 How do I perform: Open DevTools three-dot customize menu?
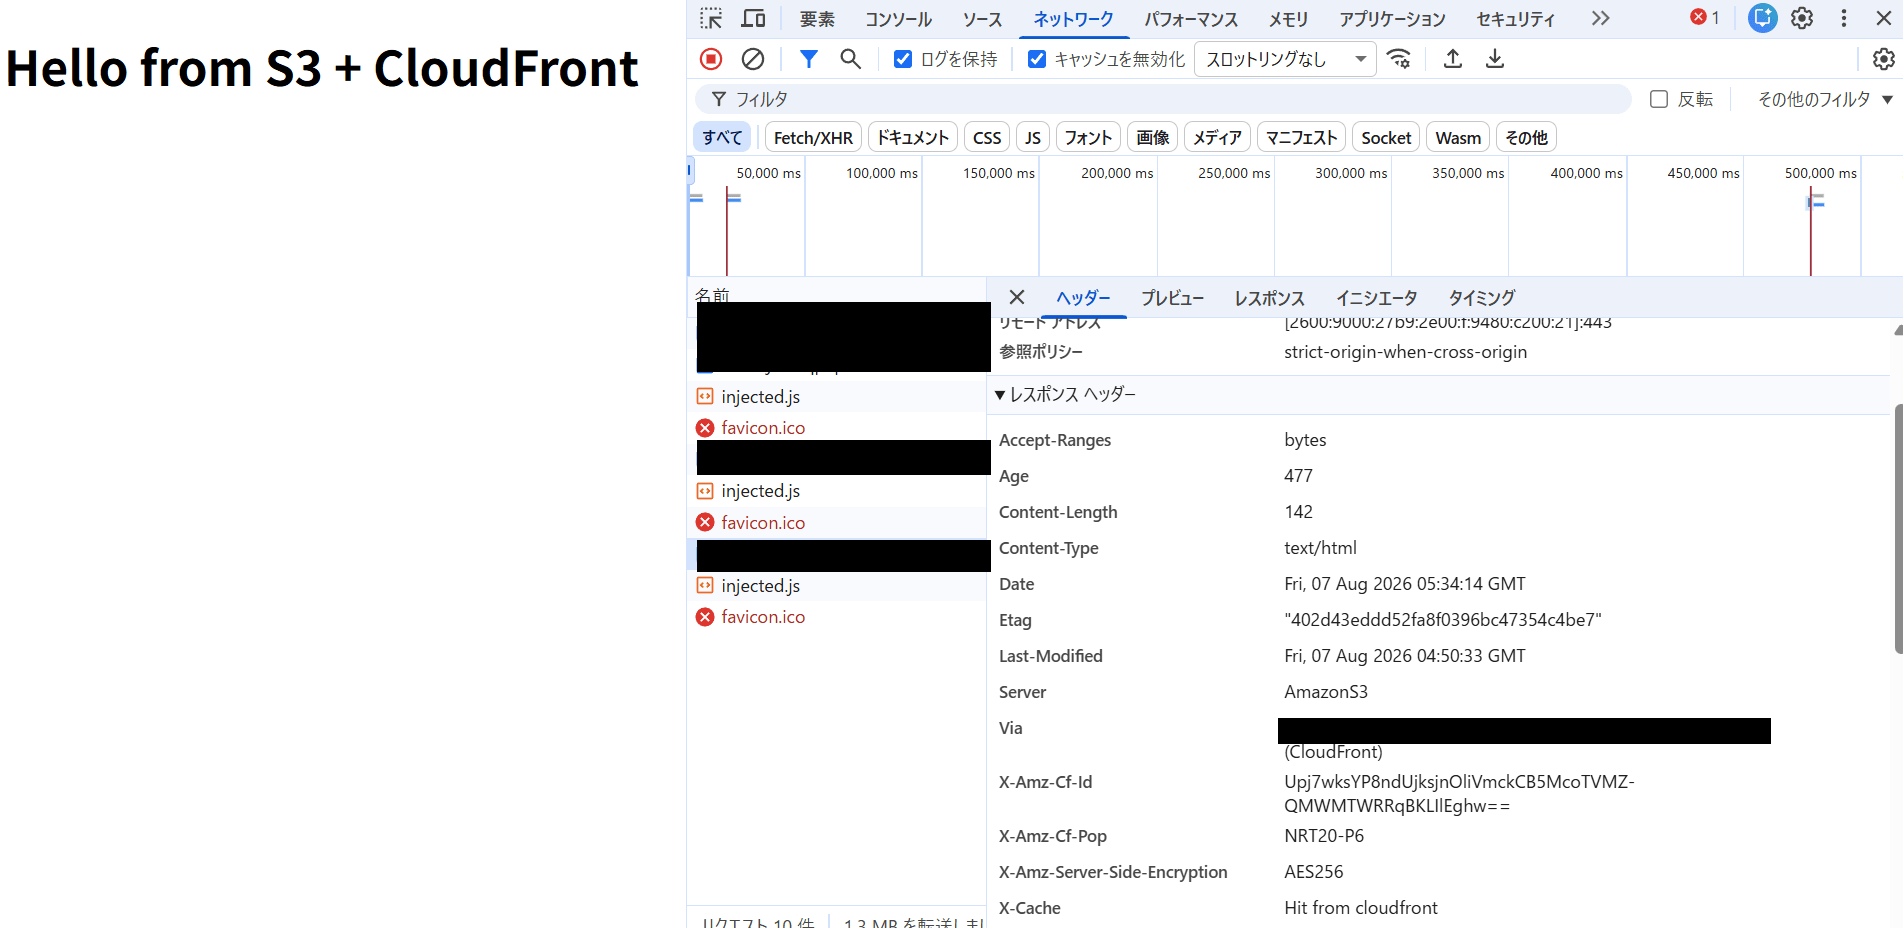1844,18
